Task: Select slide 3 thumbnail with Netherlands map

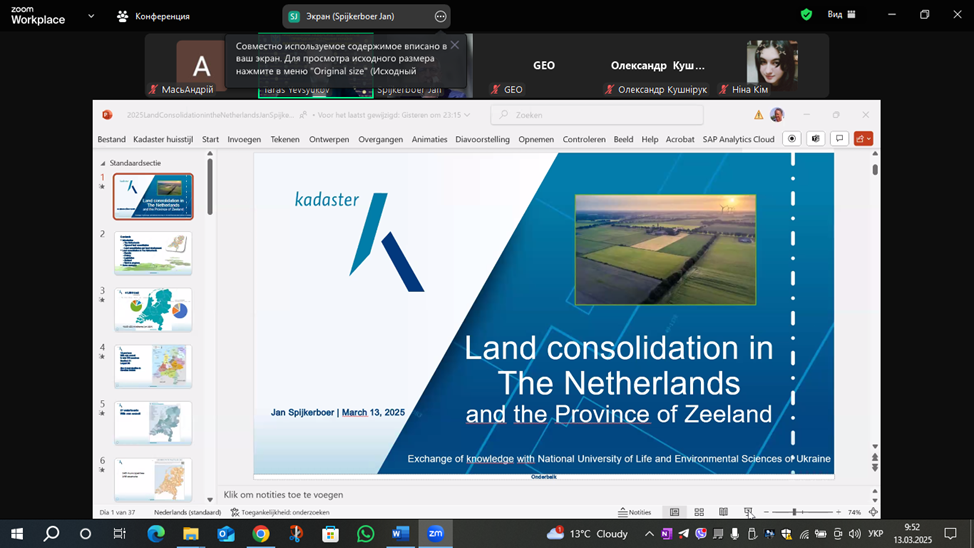Action: 153,309
